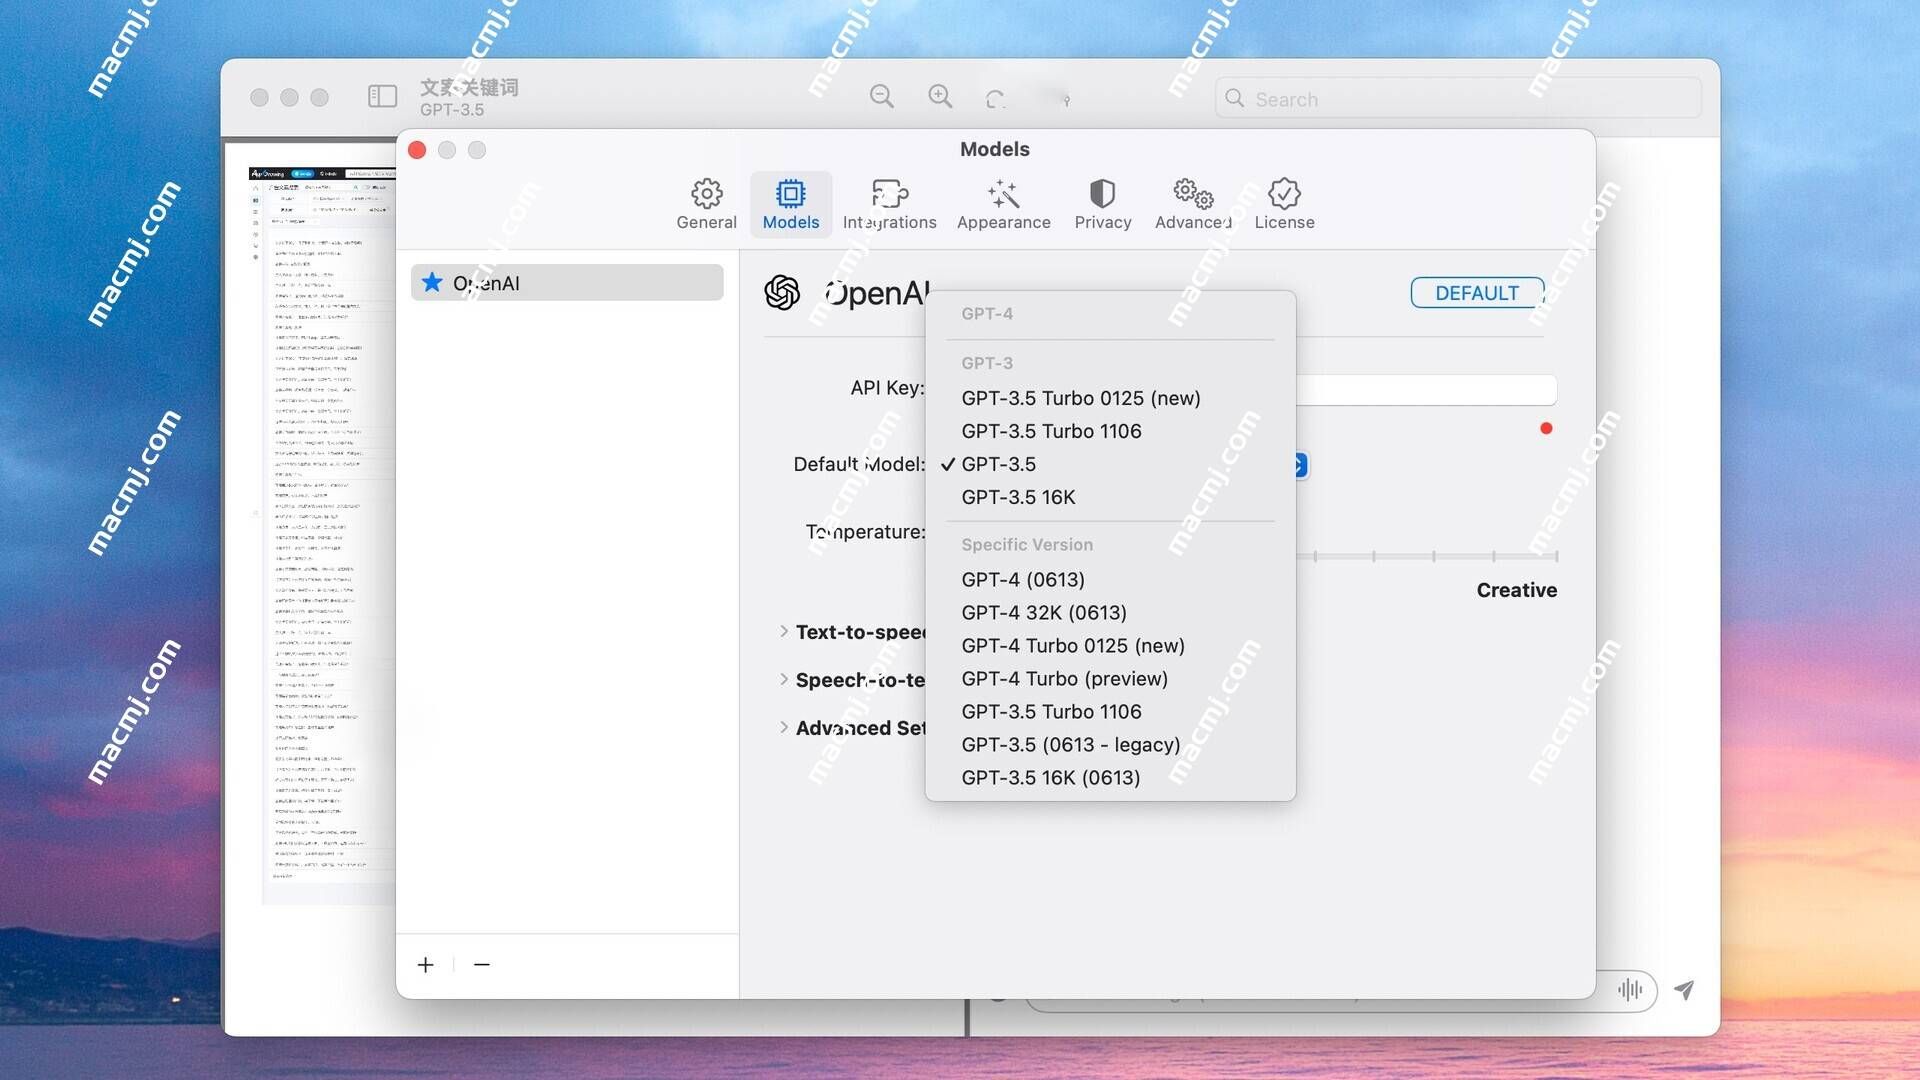Click the star icon beside OpenAI
The height and width of the screenshot is (1080, 1920).
(x=432, y=282)
